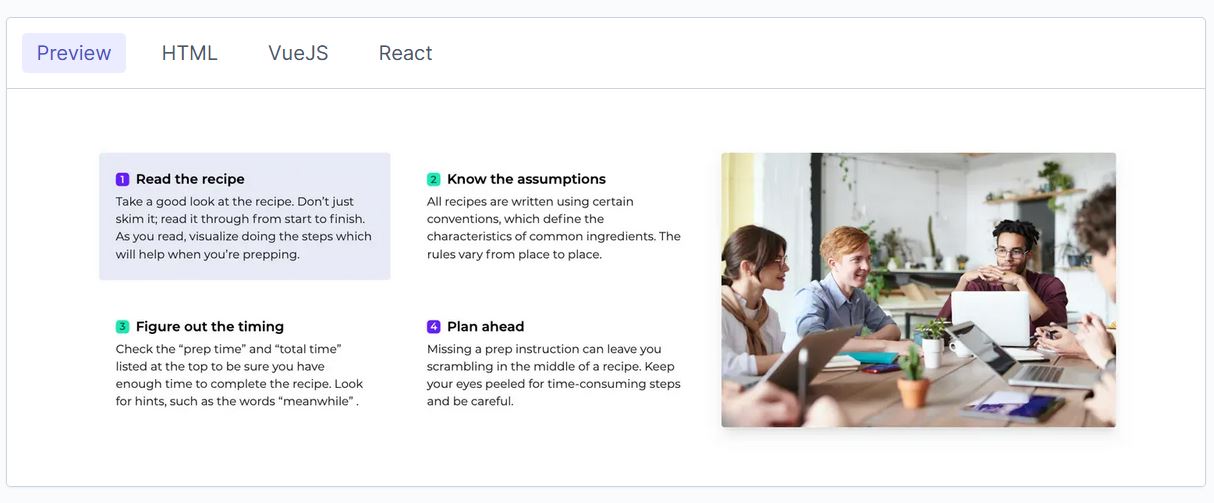
Task: Click the paragraph starting 'Take a good look'
Action: coord(243,228)
